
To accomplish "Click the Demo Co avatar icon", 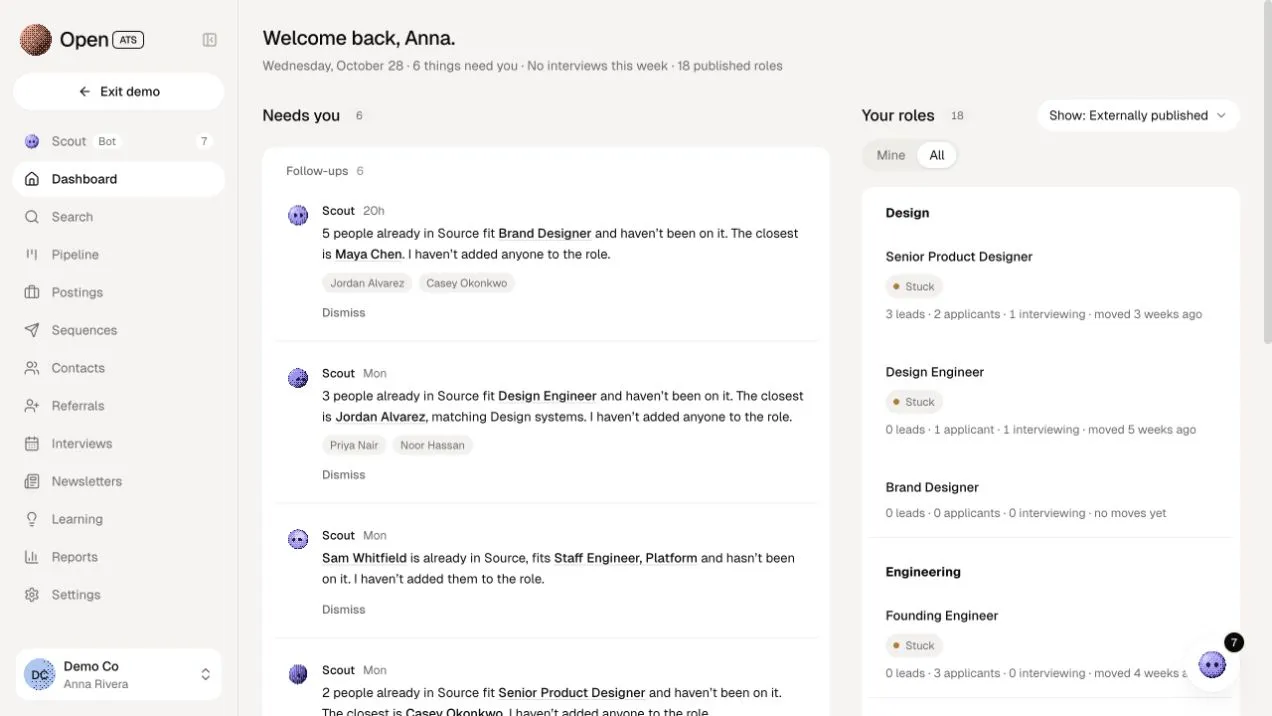I will point(40,675).
